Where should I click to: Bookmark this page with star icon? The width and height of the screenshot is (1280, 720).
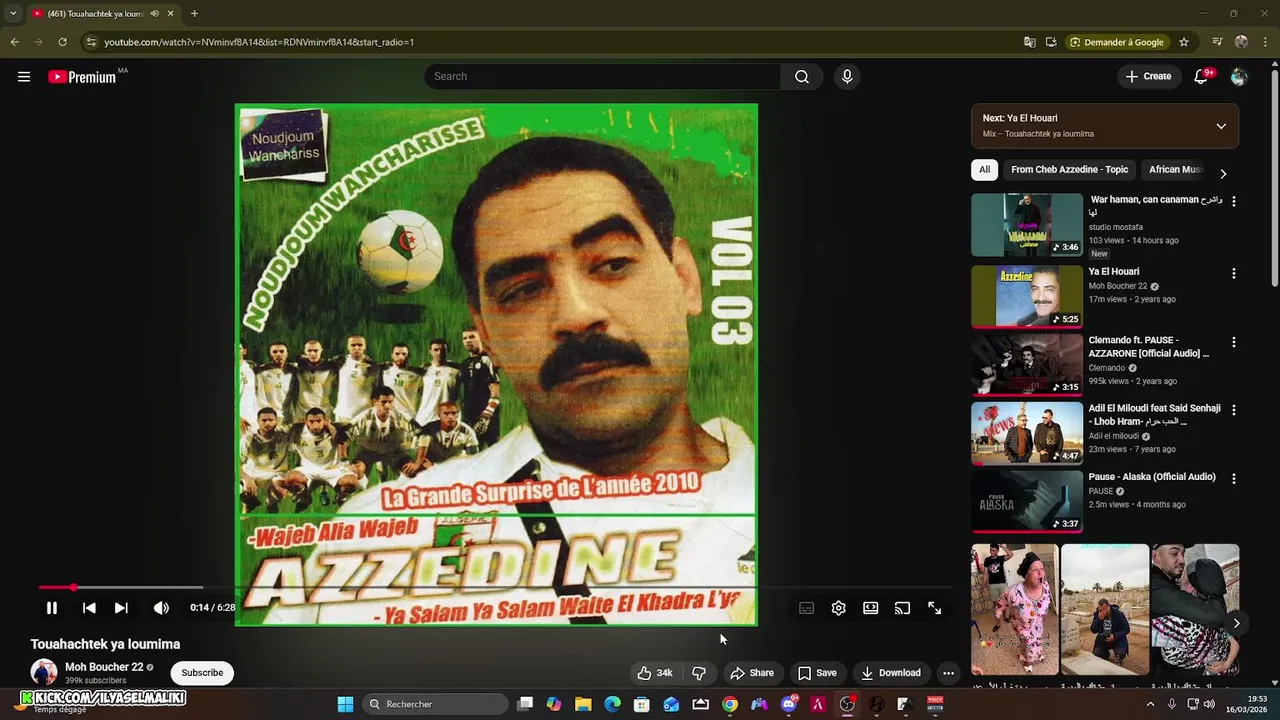[x=1184, y=42]
